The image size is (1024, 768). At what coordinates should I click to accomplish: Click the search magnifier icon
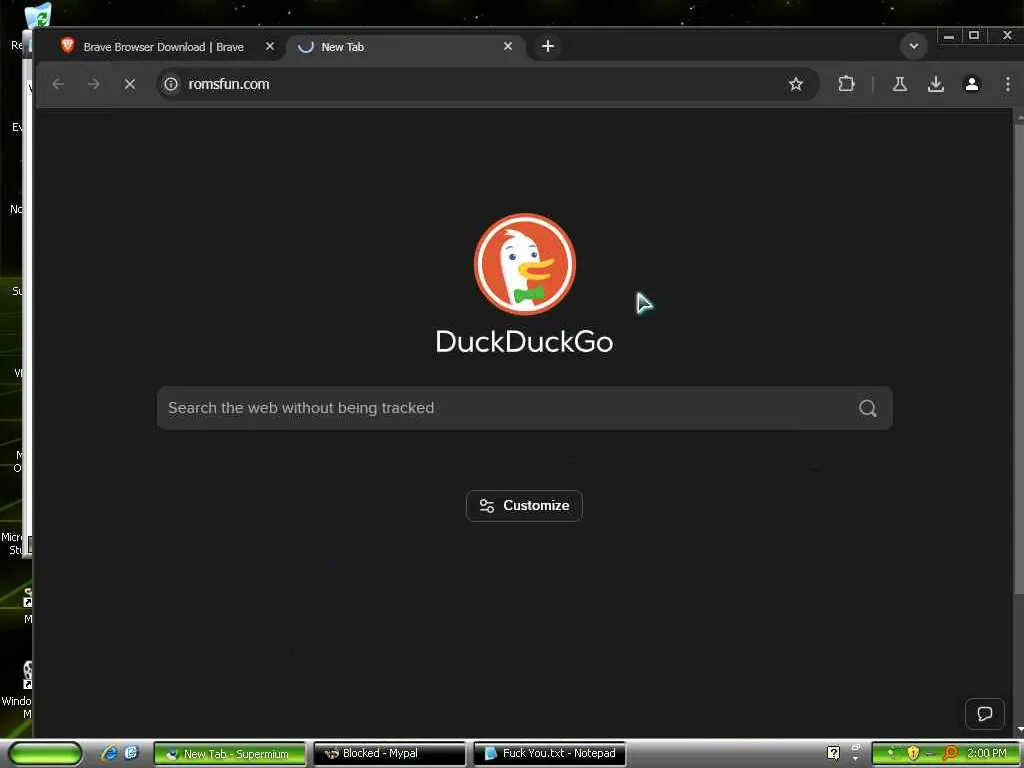(x=868, y=408)
